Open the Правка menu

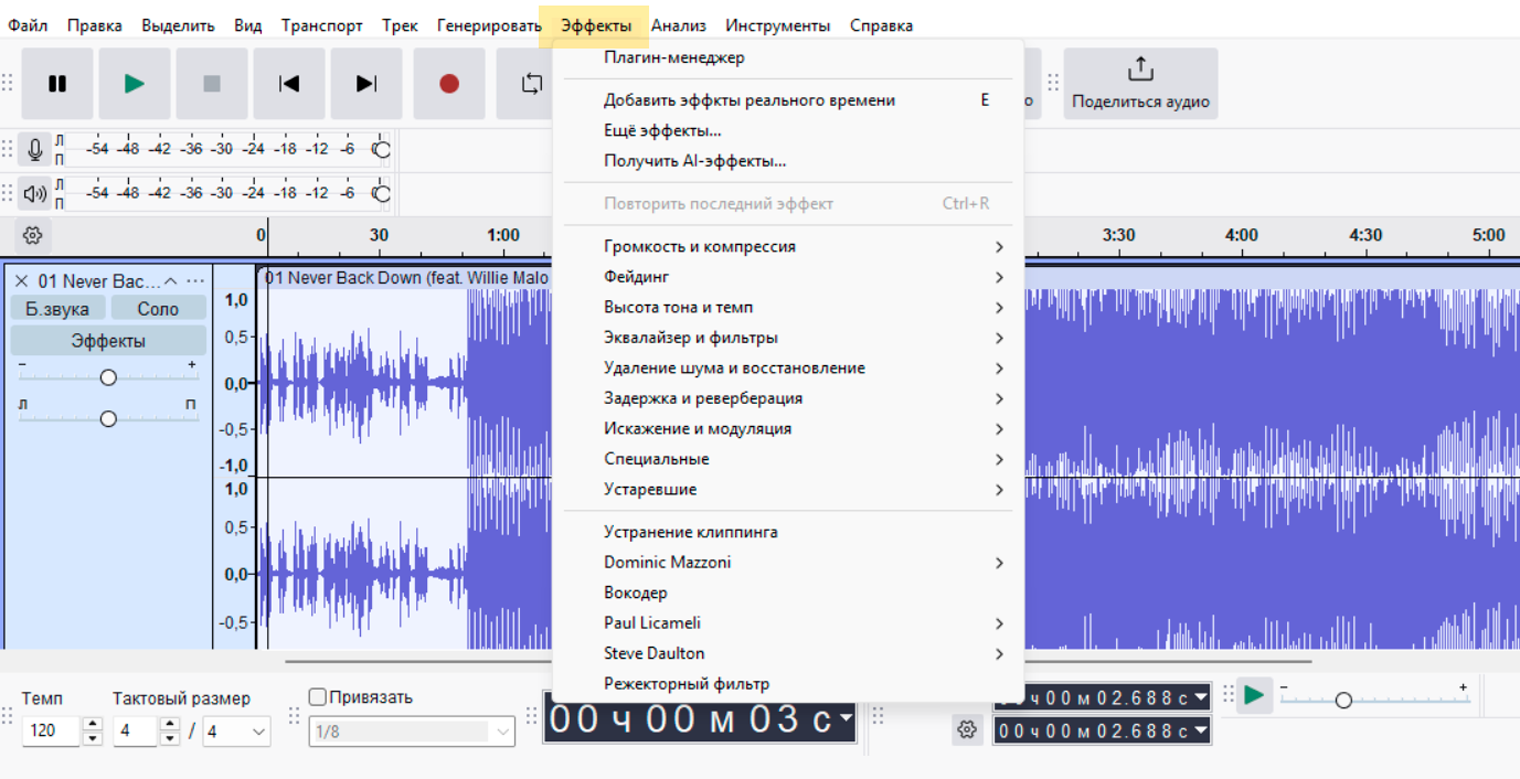95,26
